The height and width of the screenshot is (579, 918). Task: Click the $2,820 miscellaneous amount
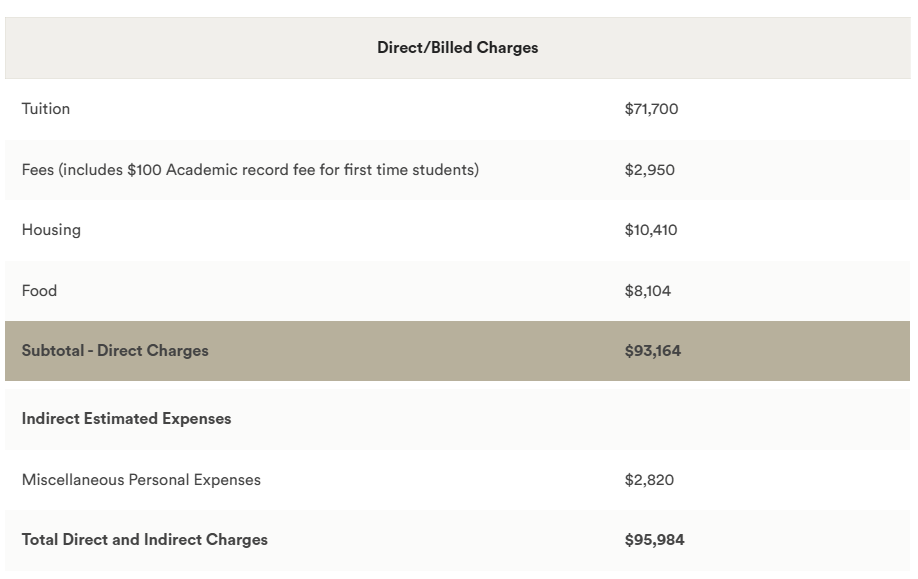(x=649, y=480)
